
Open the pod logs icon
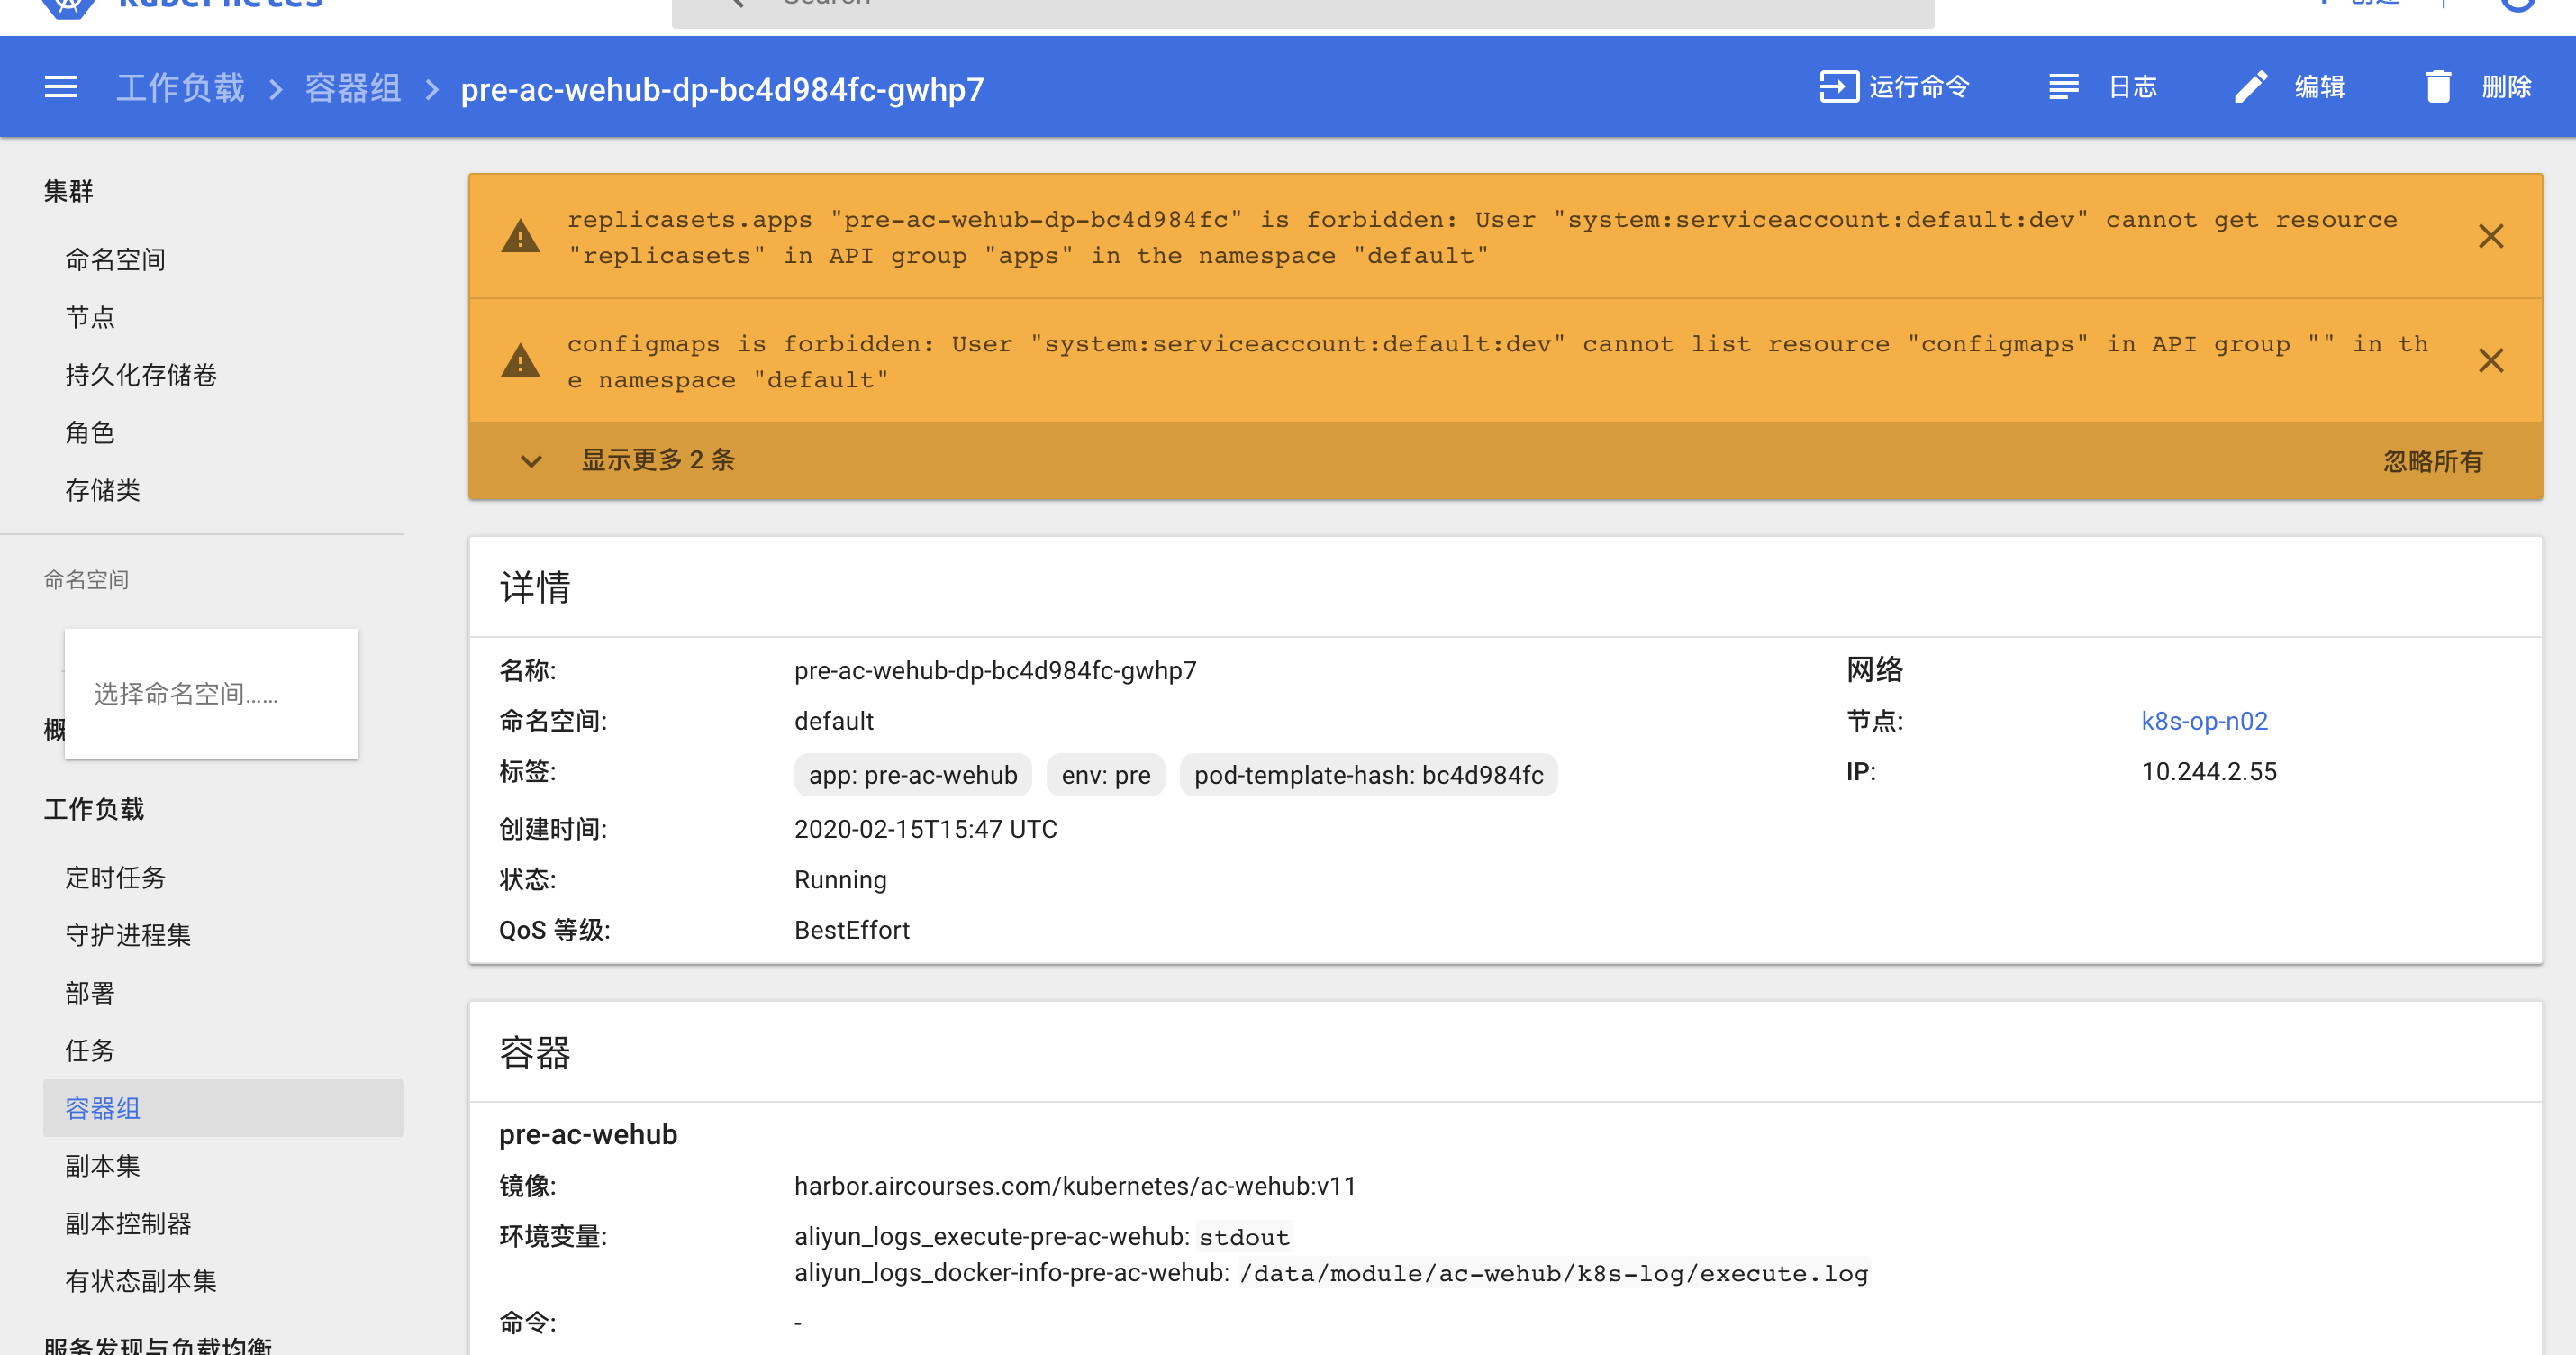(x=2063, y=87)
